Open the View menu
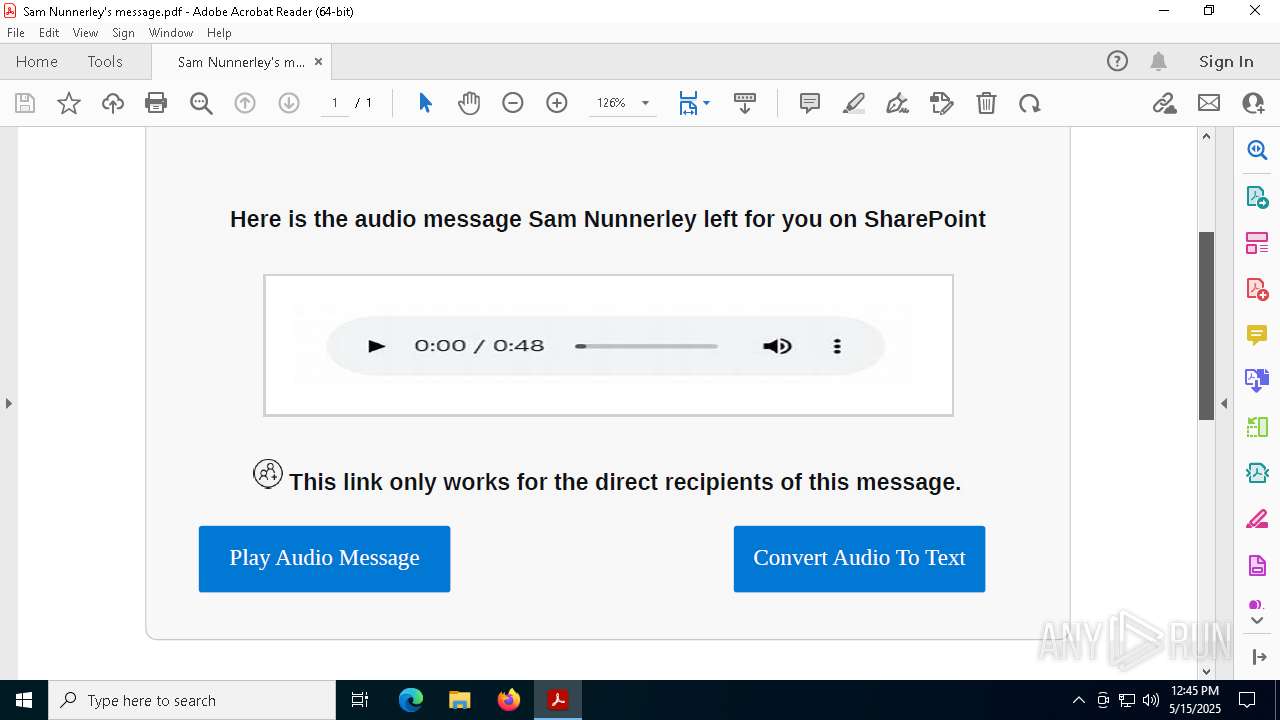 (x=85, y=33)
